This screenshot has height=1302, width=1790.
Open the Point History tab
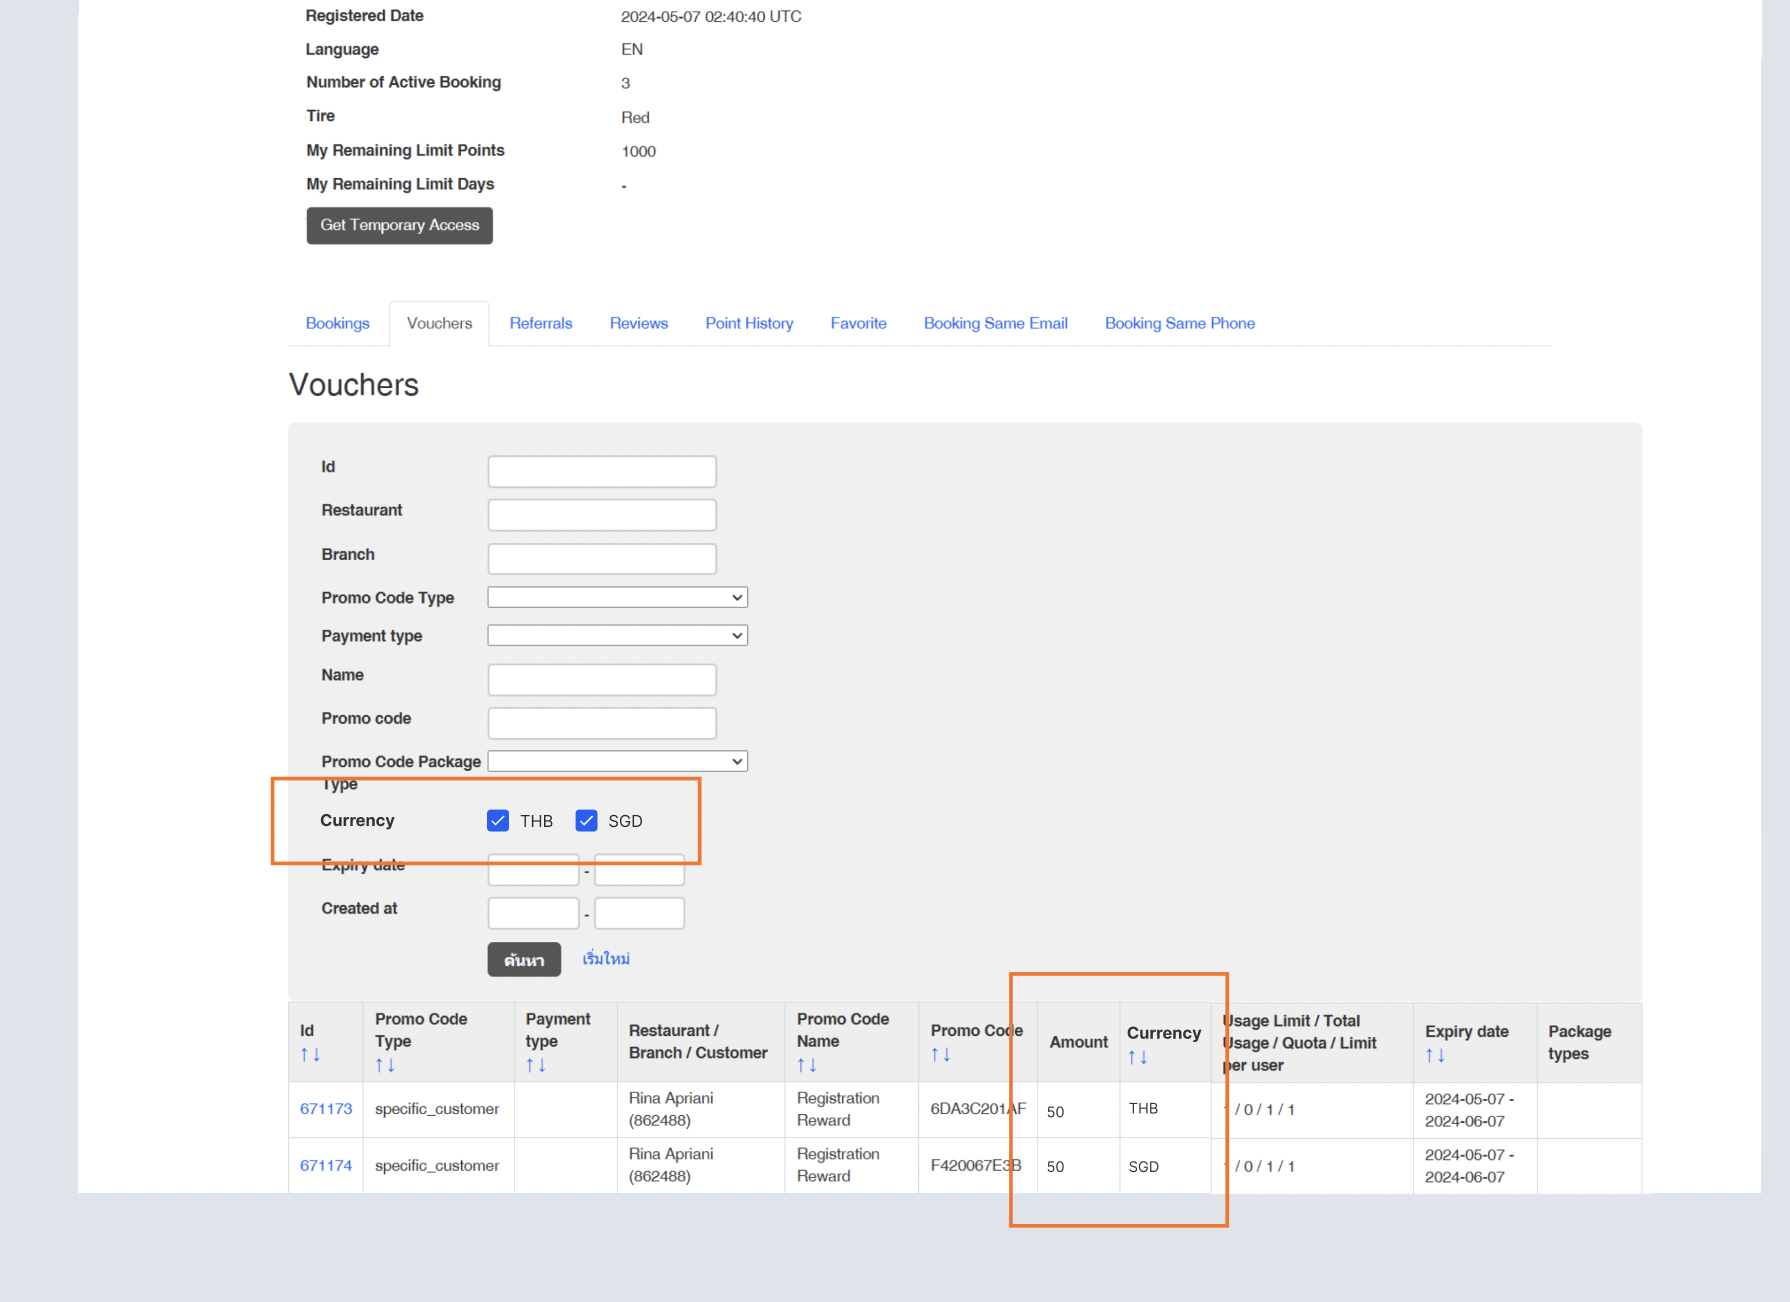tap(749, 323)
